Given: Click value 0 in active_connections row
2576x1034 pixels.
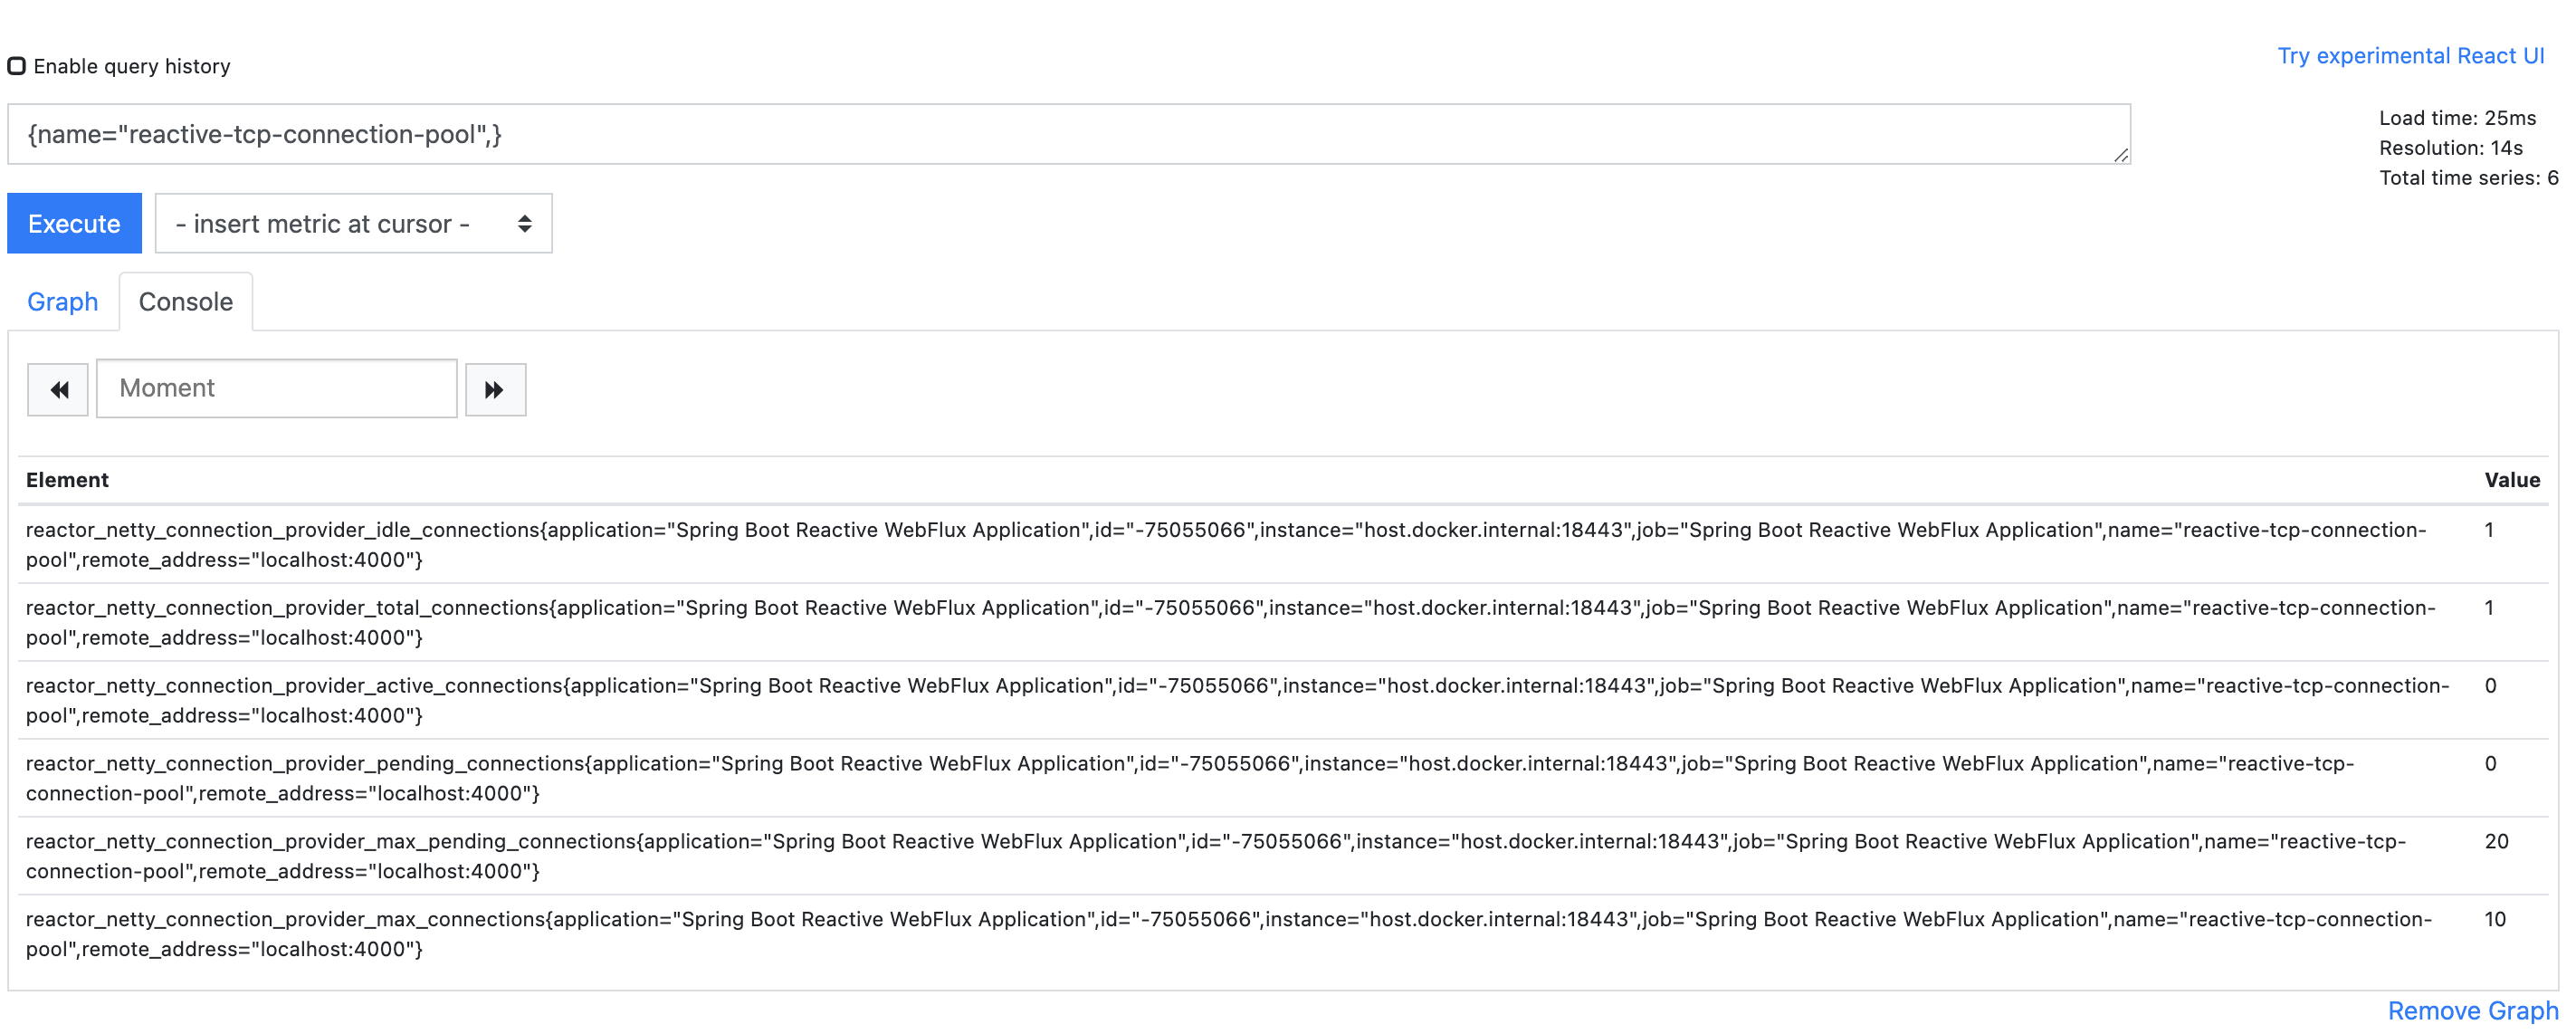Looking at the screenshot, I should click(2490, 686).
